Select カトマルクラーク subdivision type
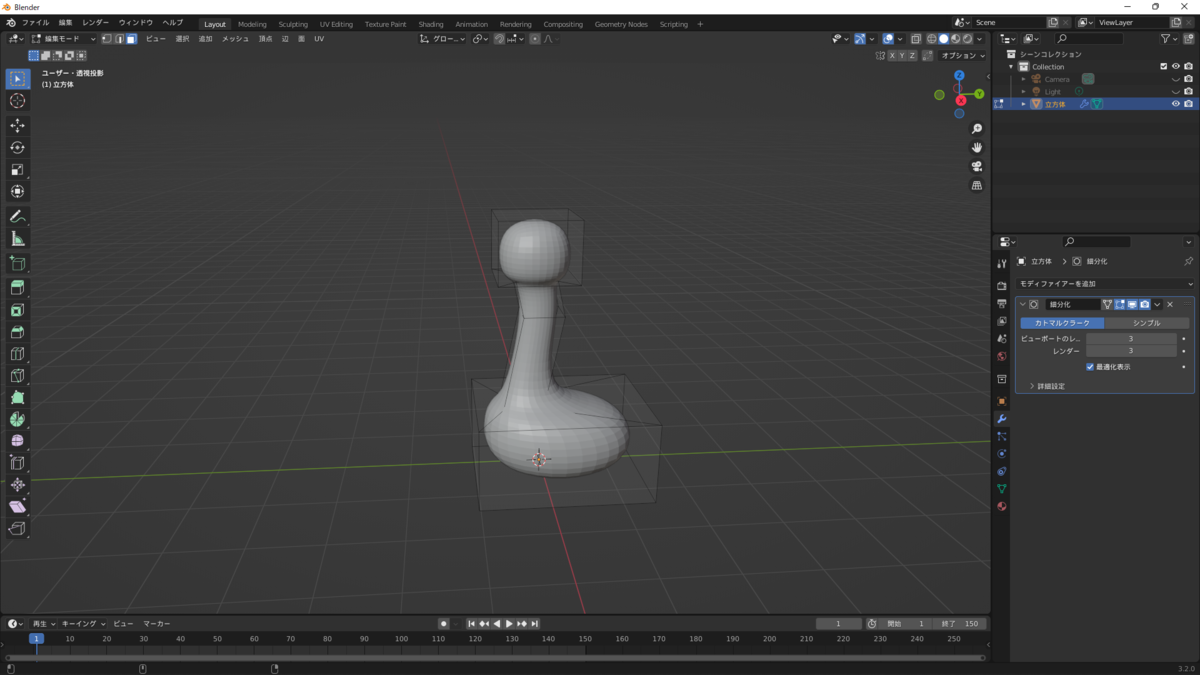The height and width of the screenshot is (675, 1200). 1062,323
